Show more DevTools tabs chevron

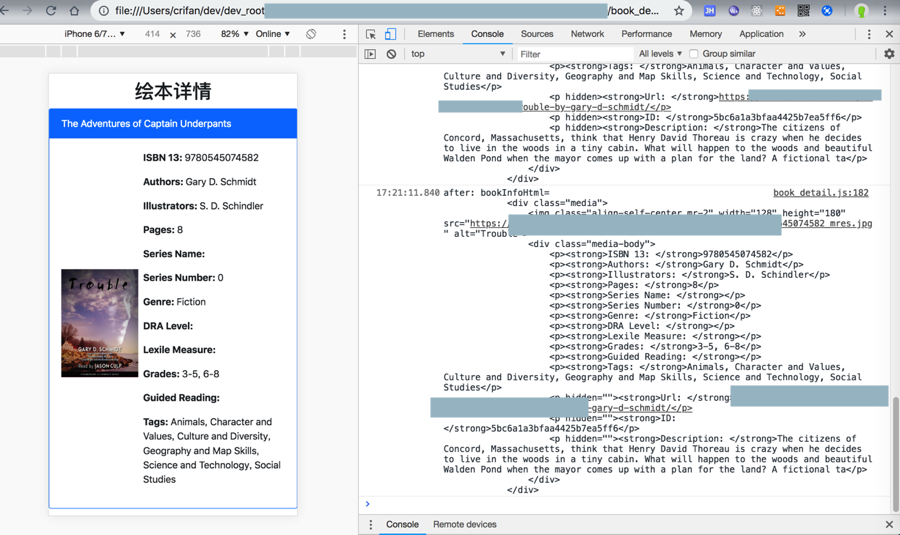coord(802,34)
